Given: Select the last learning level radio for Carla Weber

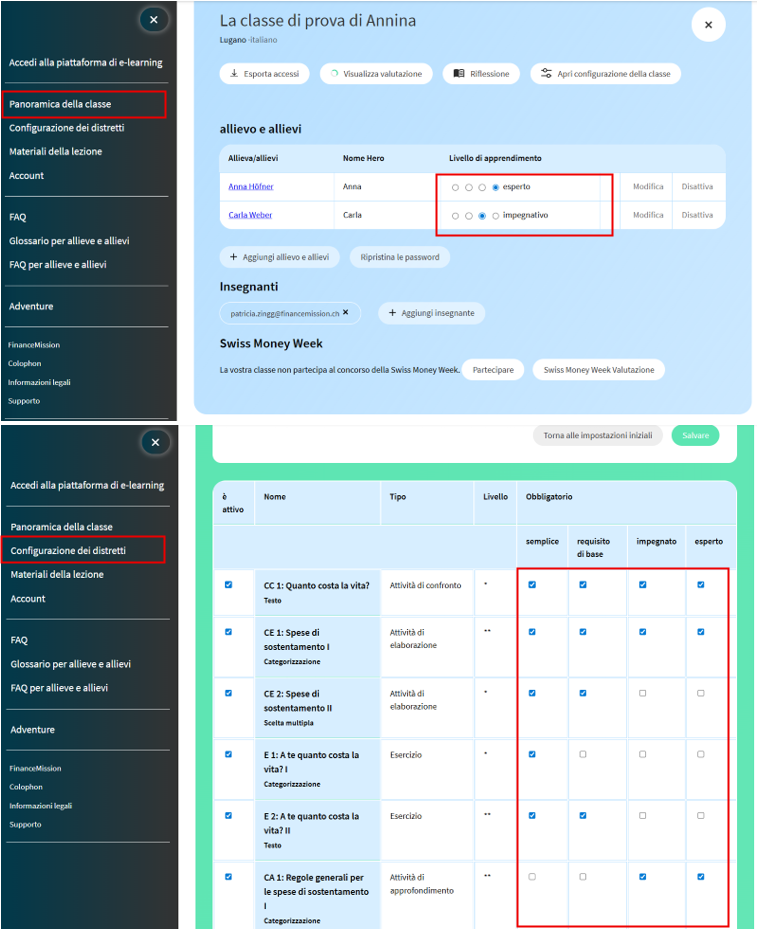Looking at the screenshot, I should pyautogui.click(x=495, y=215).
